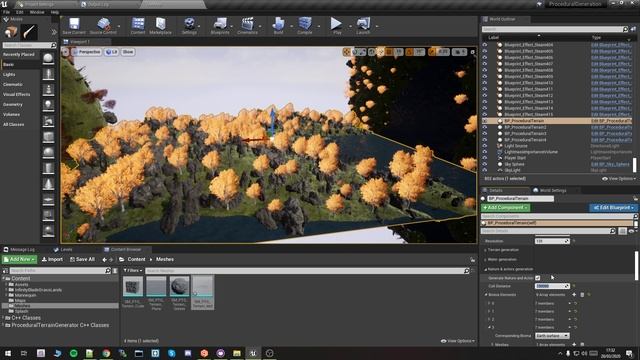Expand the Terrain generation section
This screenshot has height=360, width=640.
pos(485,250)
